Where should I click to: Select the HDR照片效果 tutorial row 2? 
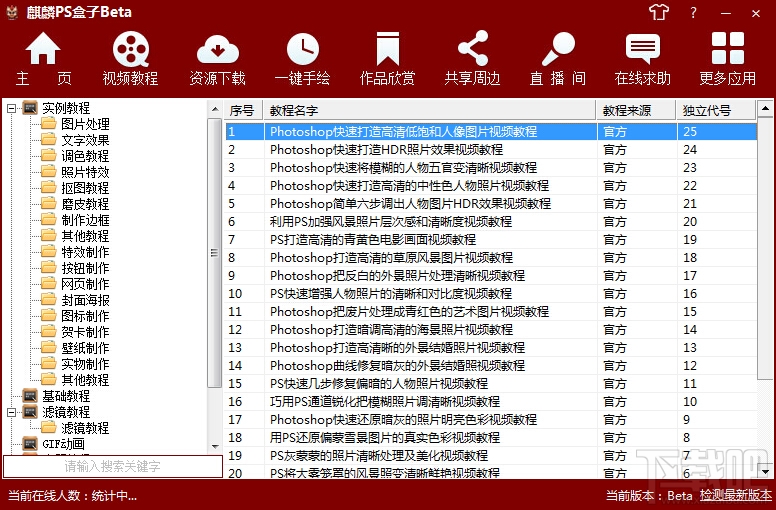point(491,149)
